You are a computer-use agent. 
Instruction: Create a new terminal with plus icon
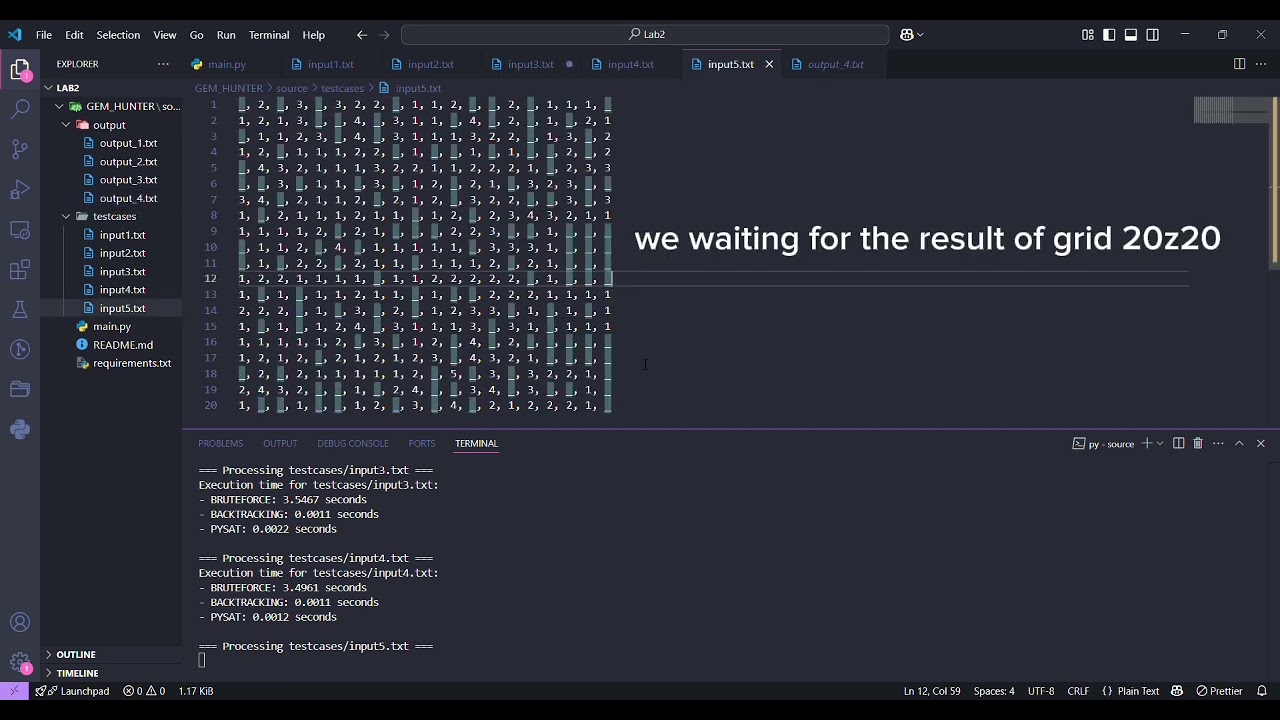[1147, 443]
